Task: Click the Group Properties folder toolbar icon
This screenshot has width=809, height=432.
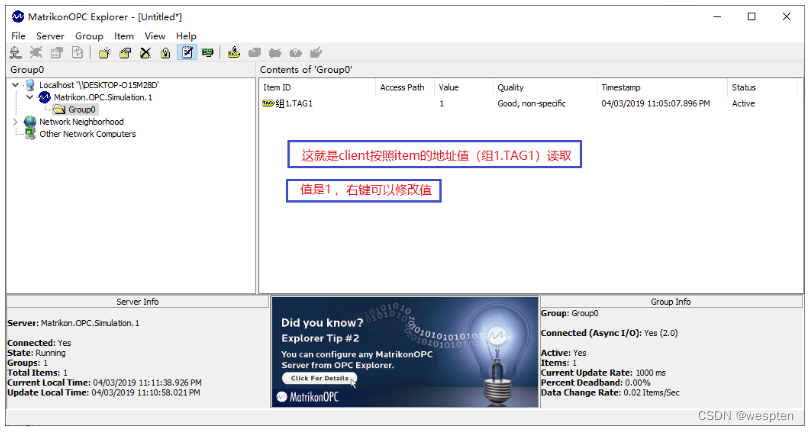Action: [x=125, y=53]
